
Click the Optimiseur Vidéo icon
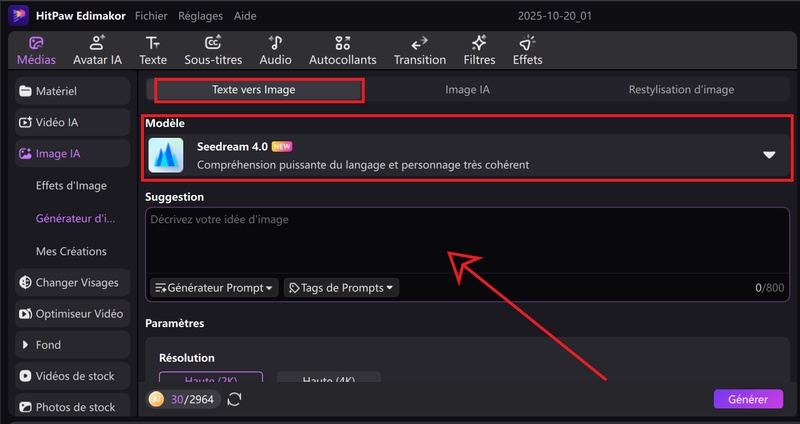(x=25, y=314)
